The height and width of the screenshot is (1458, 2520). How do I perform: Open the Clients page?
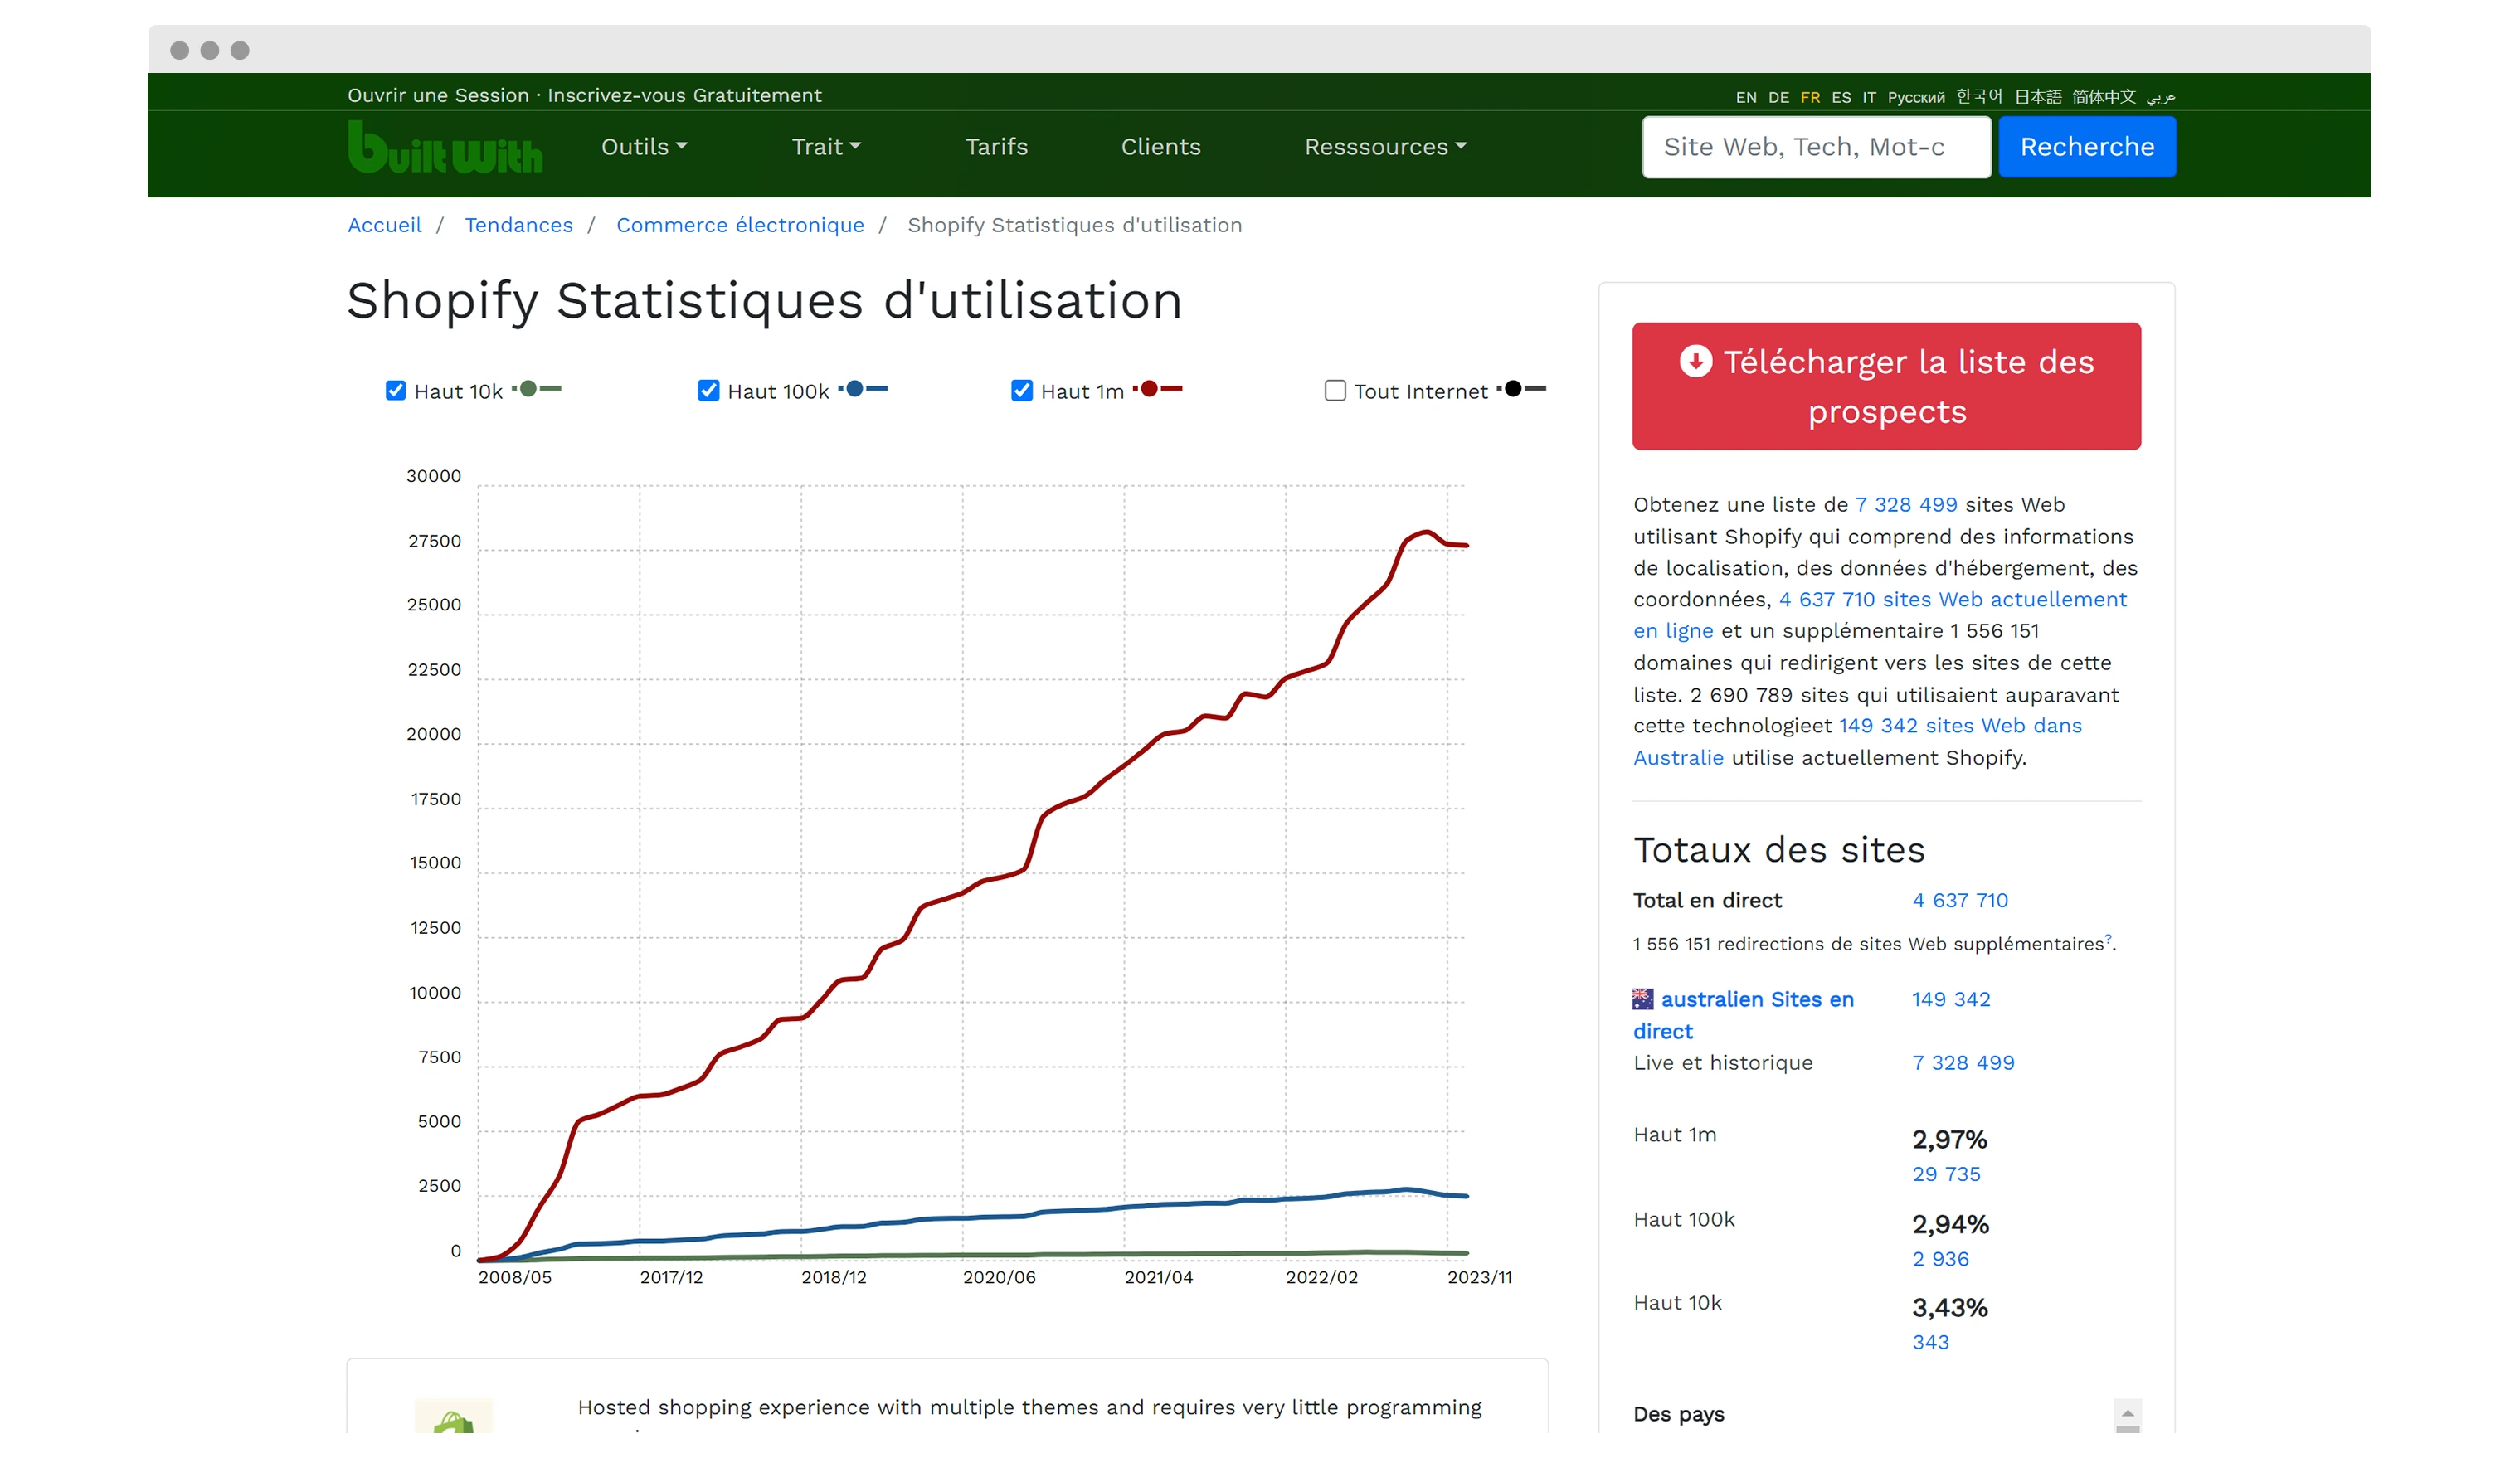pyautogui.click(x=1160, y=147)
